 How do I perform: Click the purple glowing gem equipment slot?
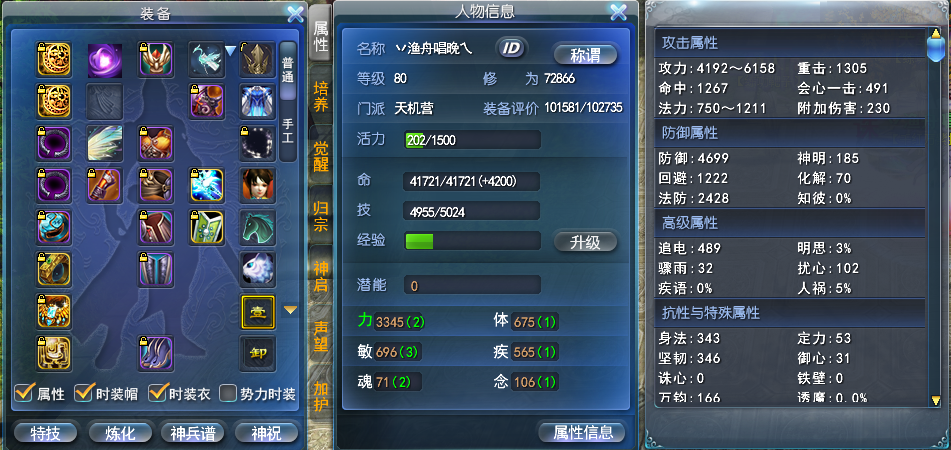(x=105, y=60)
